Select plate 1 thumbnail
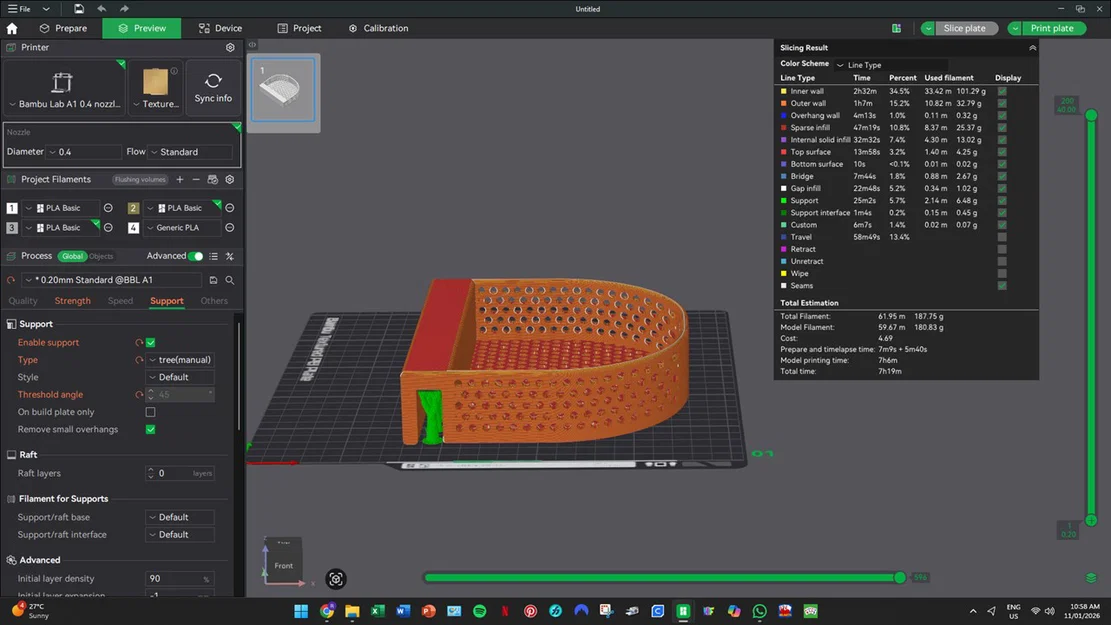This screenshot has height=625, width=1111. (x=283, y=90)
